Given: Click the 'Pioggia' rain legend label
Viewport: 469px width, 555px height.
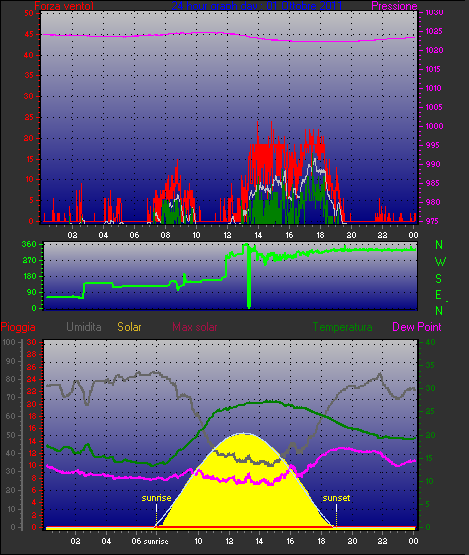Looking at the screenshot, I should pyautogui.click(x=18, y=327).
